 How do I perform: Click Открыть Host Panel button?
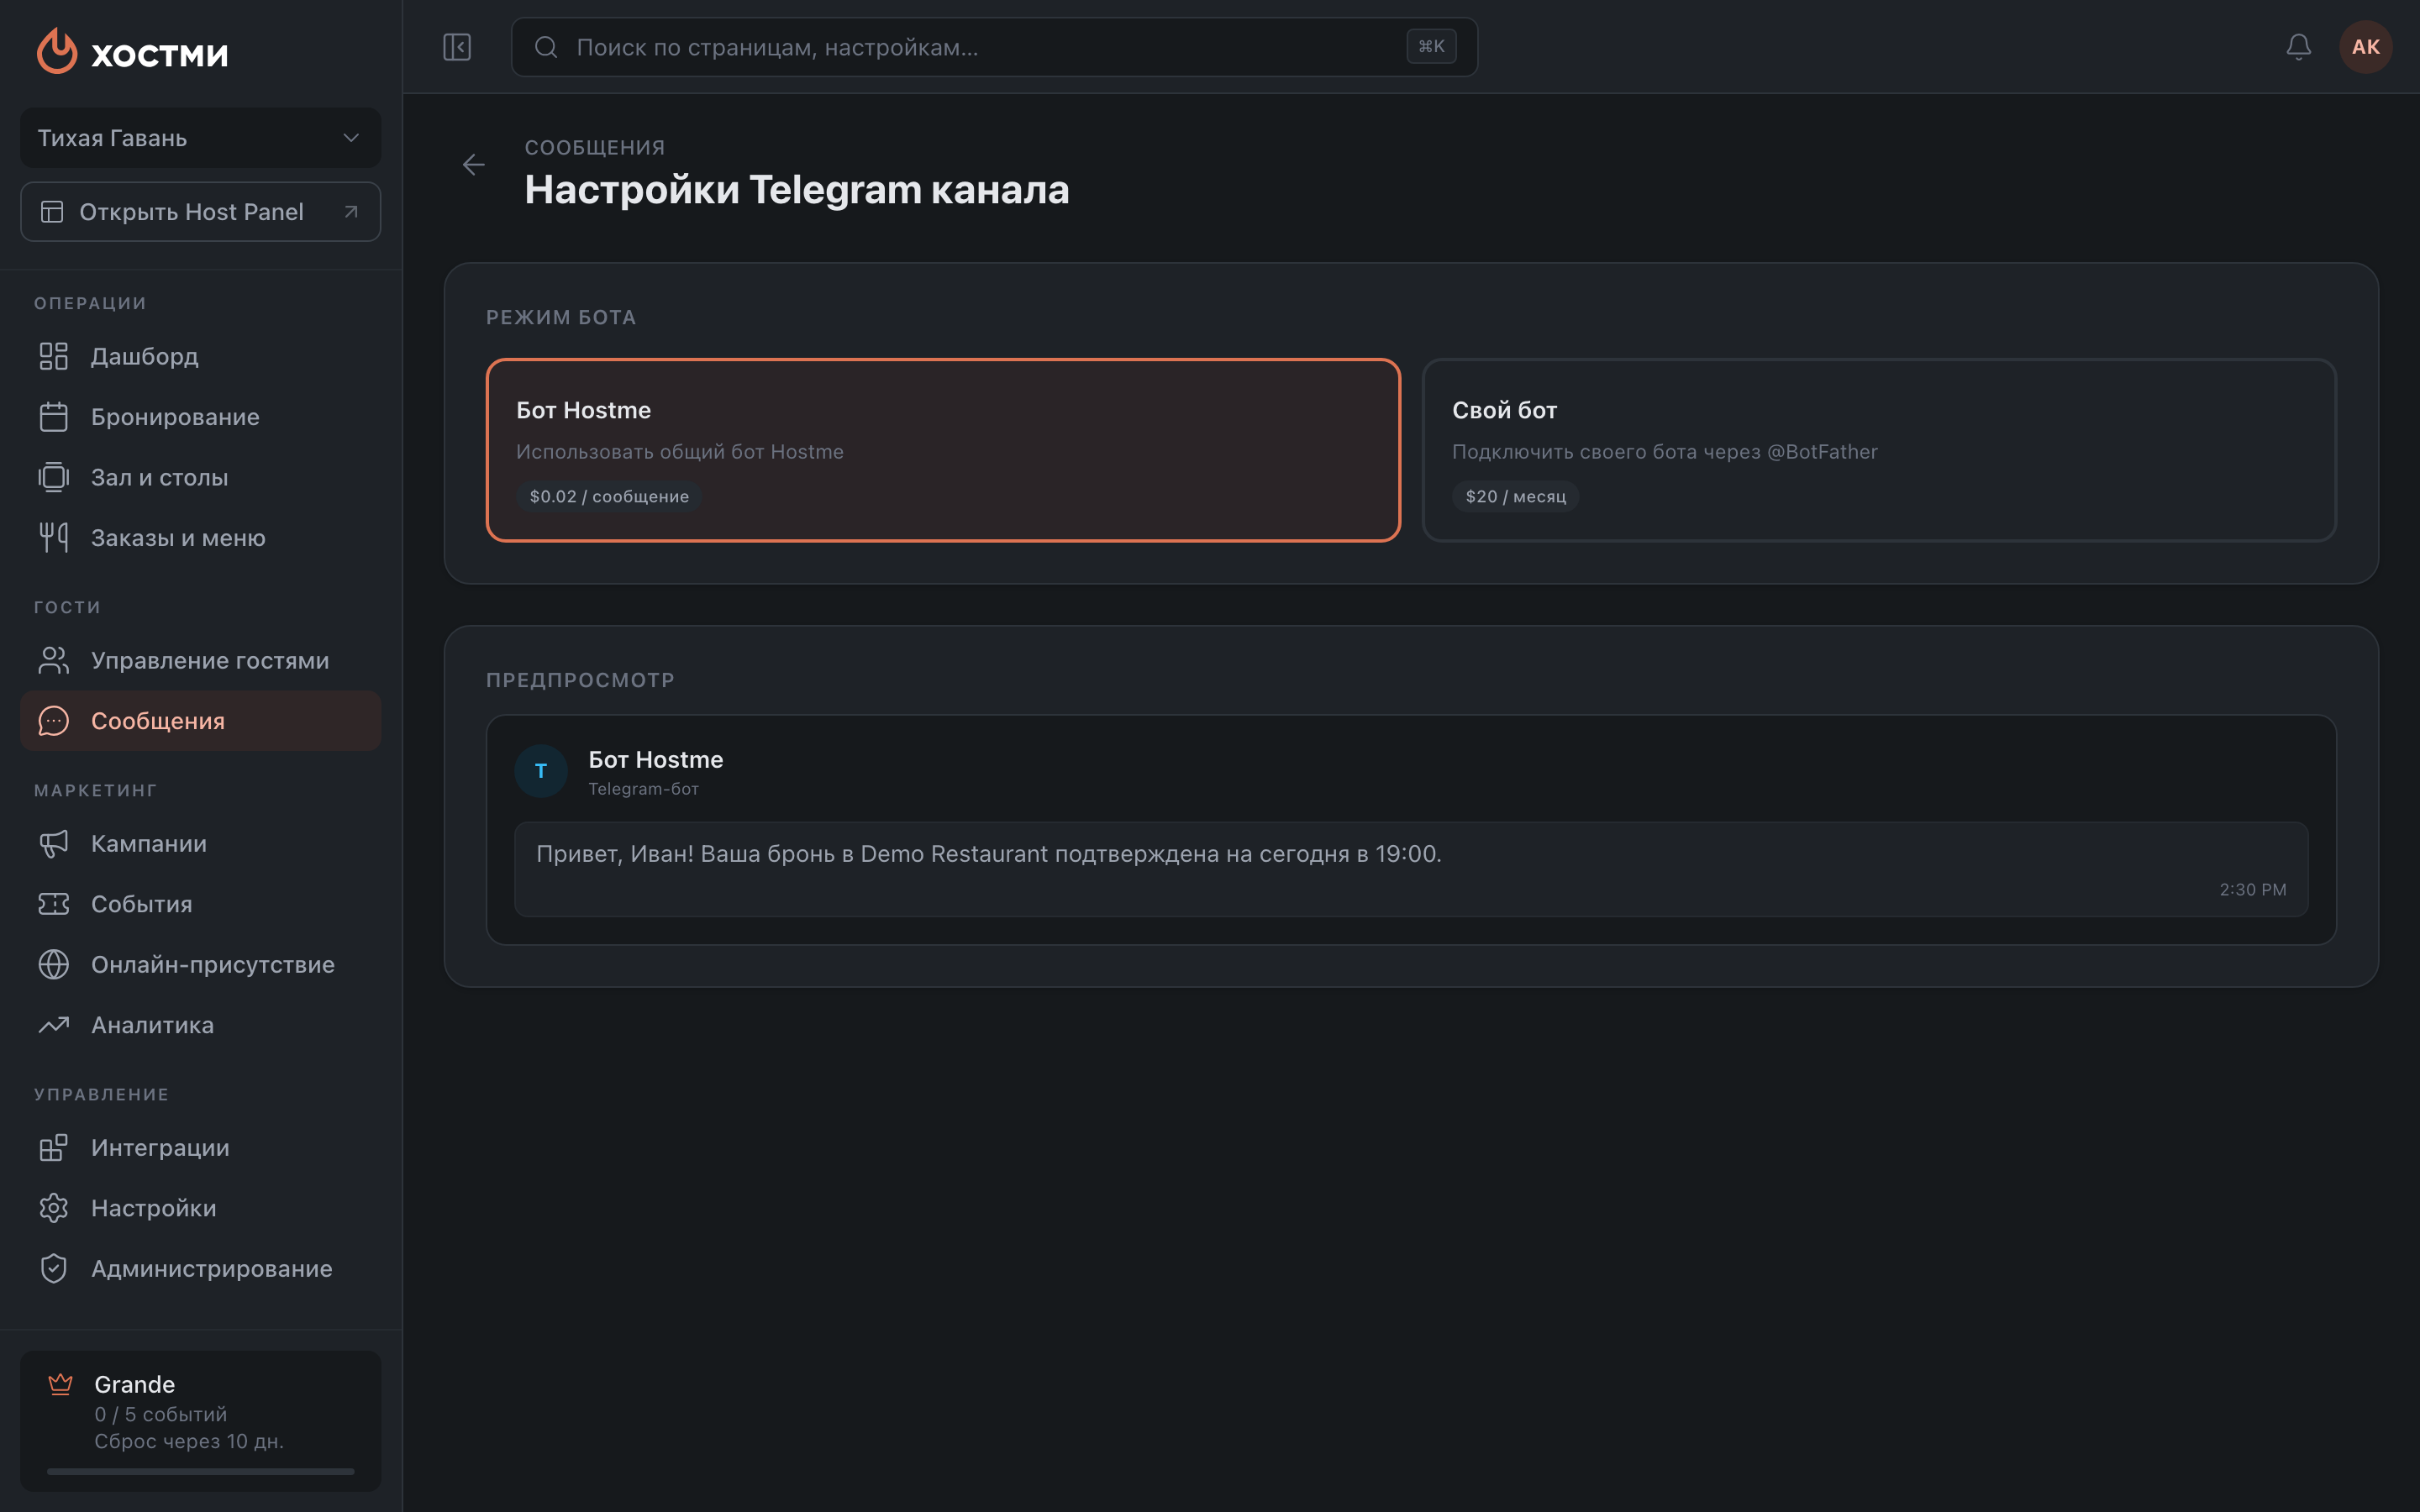pos(201,212)
